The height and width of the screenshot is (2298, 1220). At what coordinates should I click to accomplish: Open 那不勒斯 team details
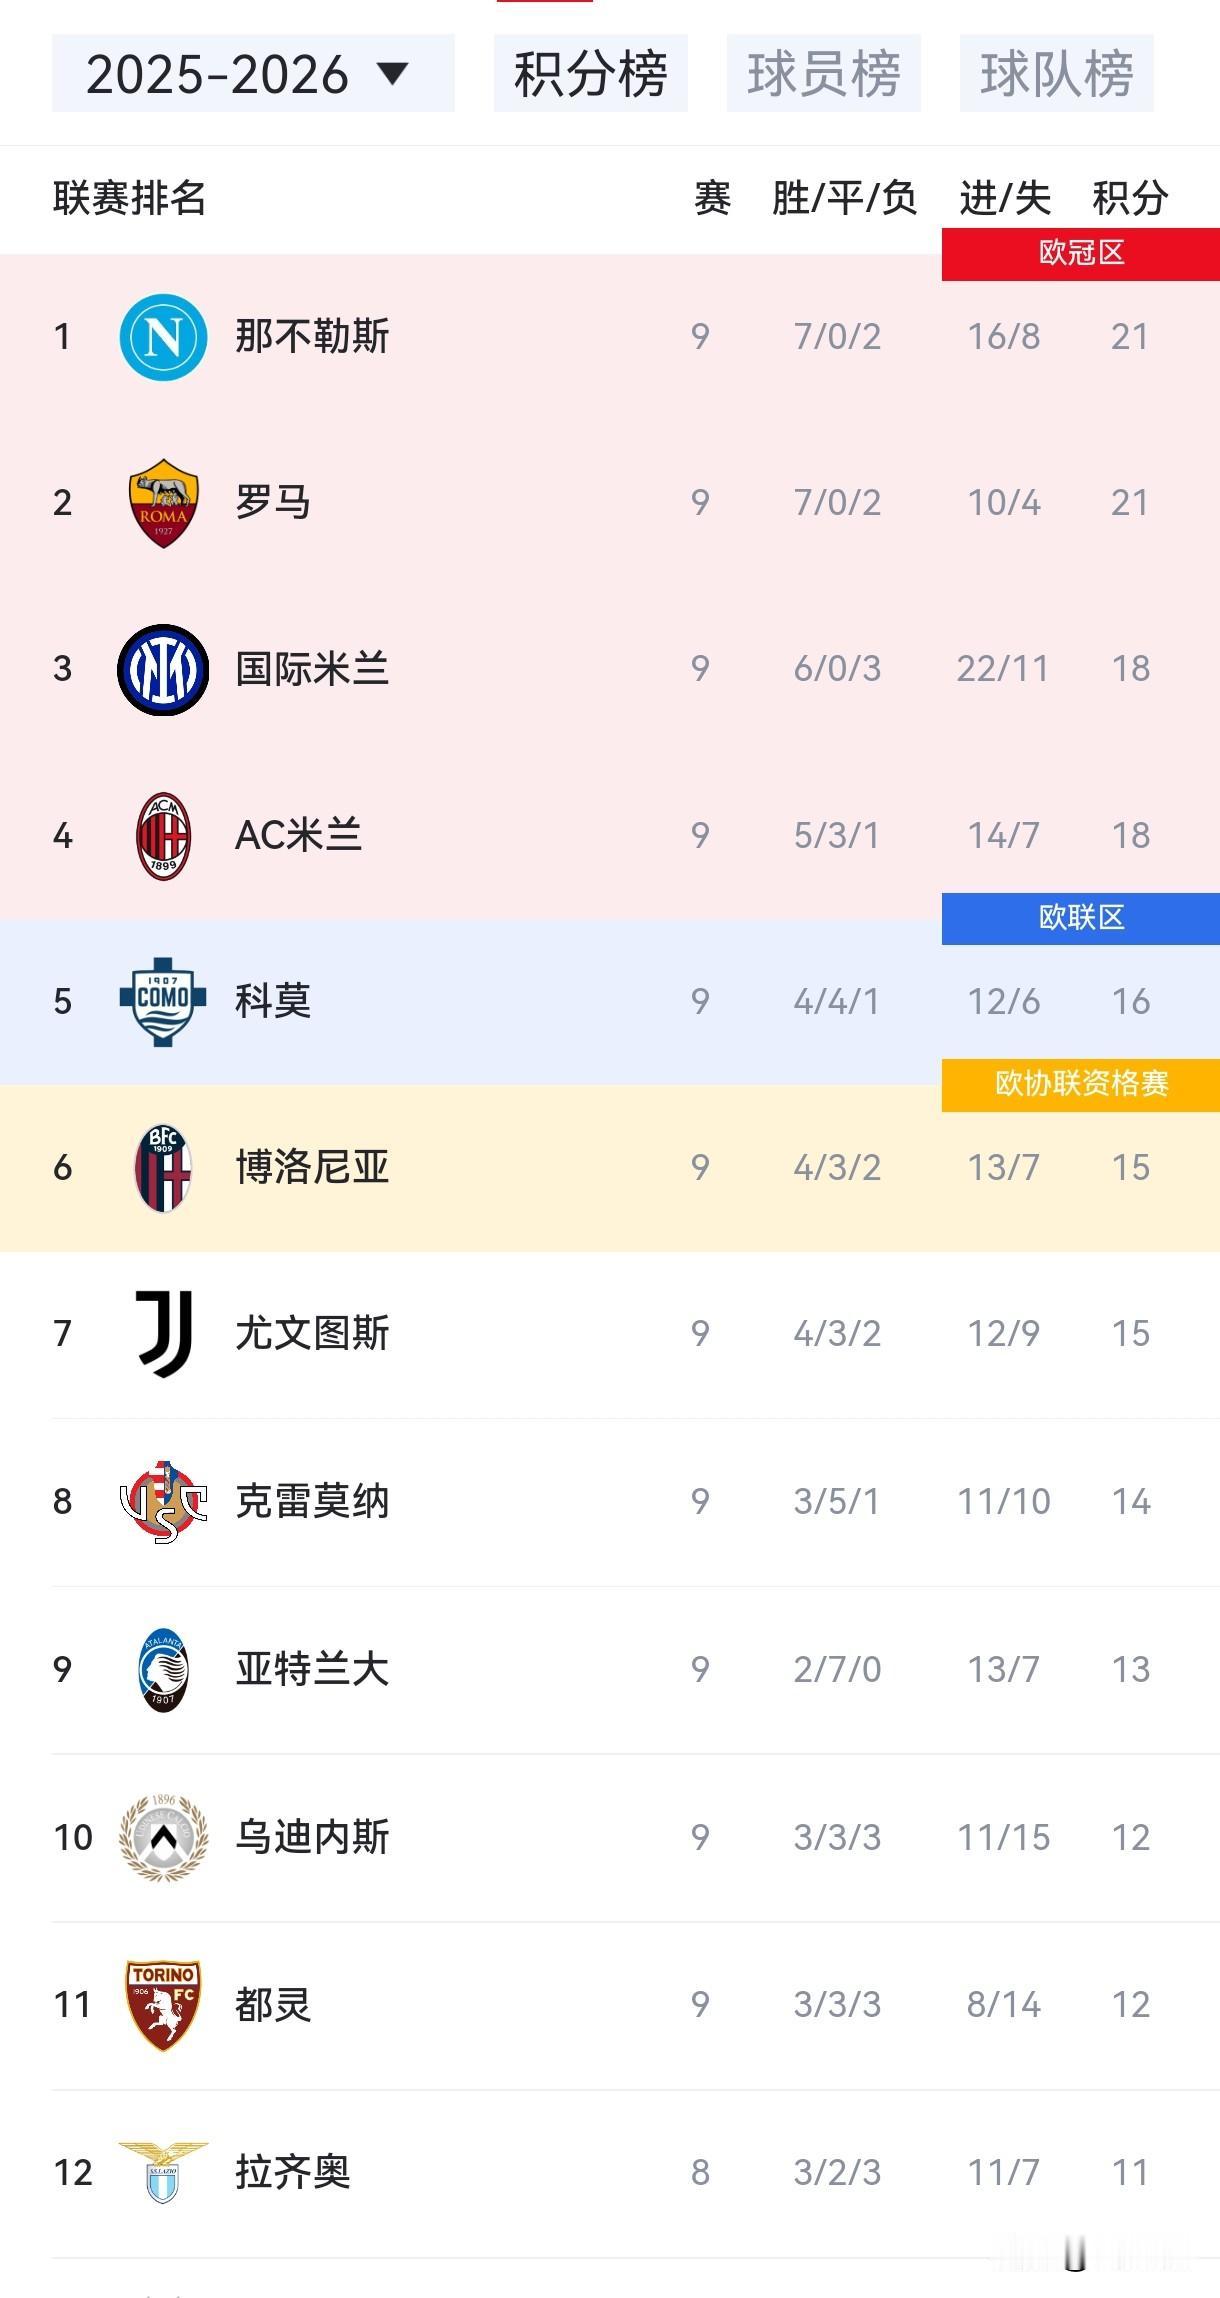pyautogui.click(x=313, y=336)
